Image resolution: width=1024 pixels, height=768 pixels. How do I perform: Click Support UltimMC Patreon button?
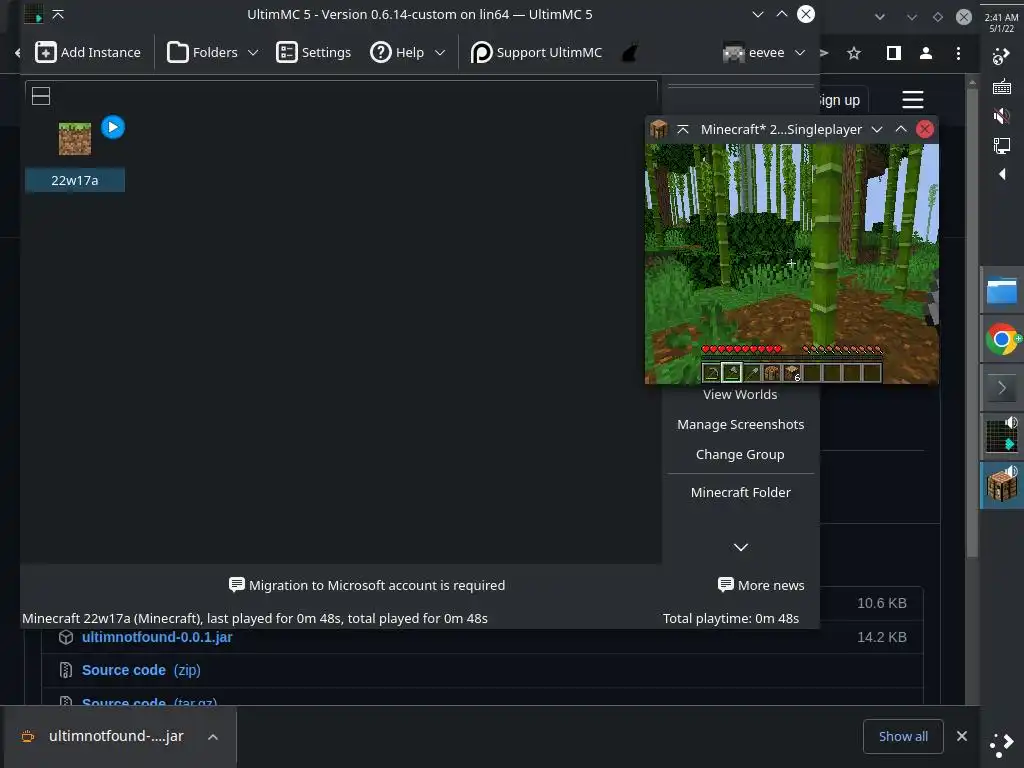tap(536, 52)
